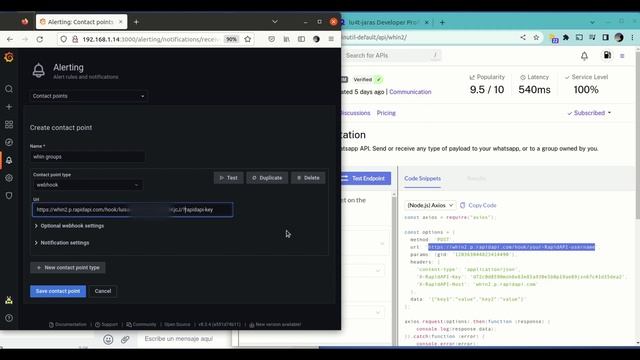Open Server Admin shield icon in Grafana sidebar
Screen dimensions: 640x360
9,196
